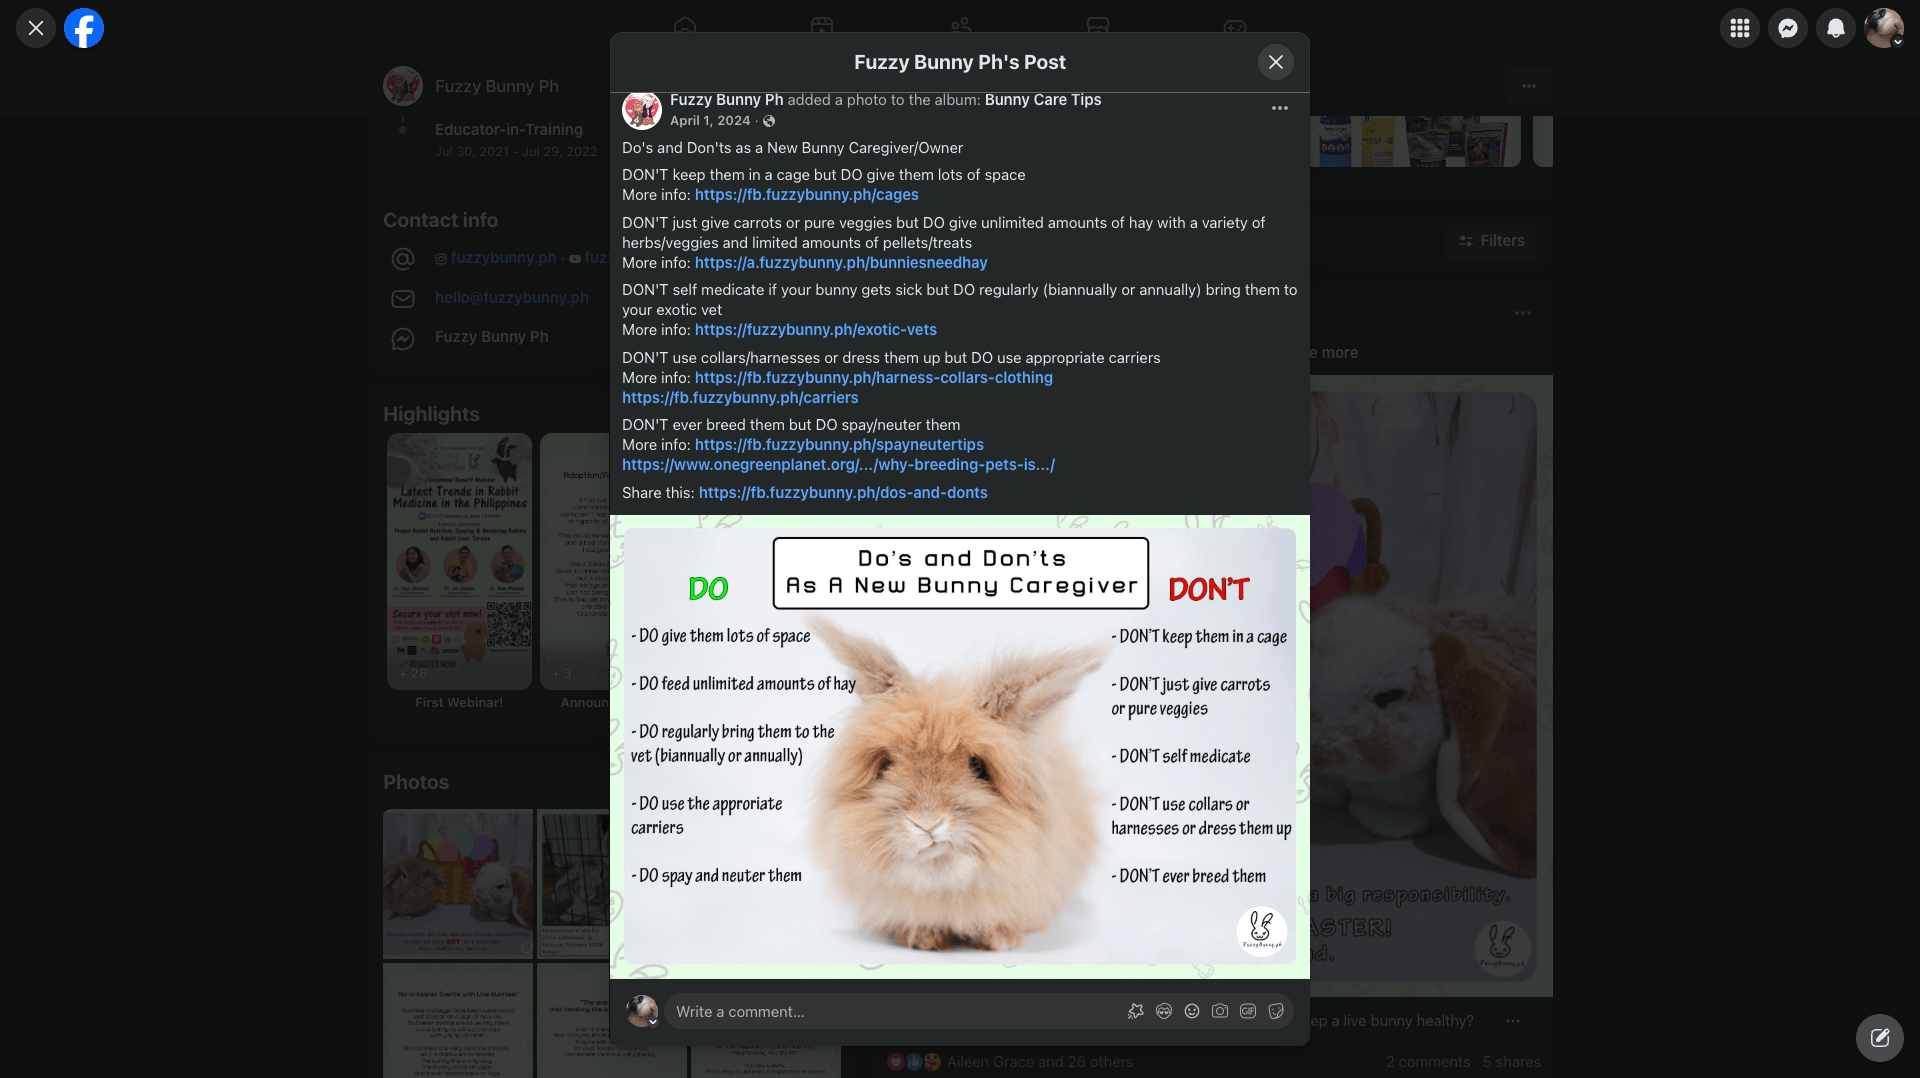Start a new message with compose button
This screenshot has width=1920, height=1078.
pos(1880,1038)
